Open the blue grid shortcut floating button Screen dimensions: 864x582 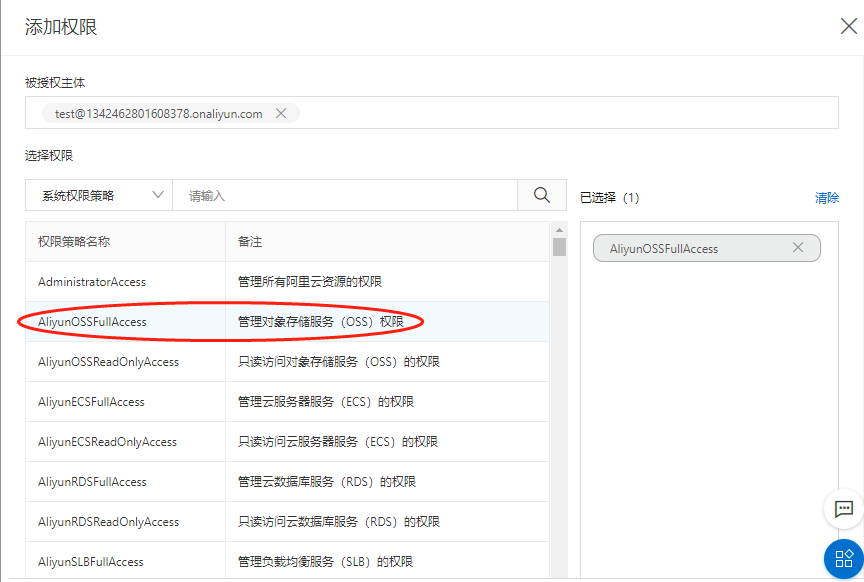click(844, 559)
